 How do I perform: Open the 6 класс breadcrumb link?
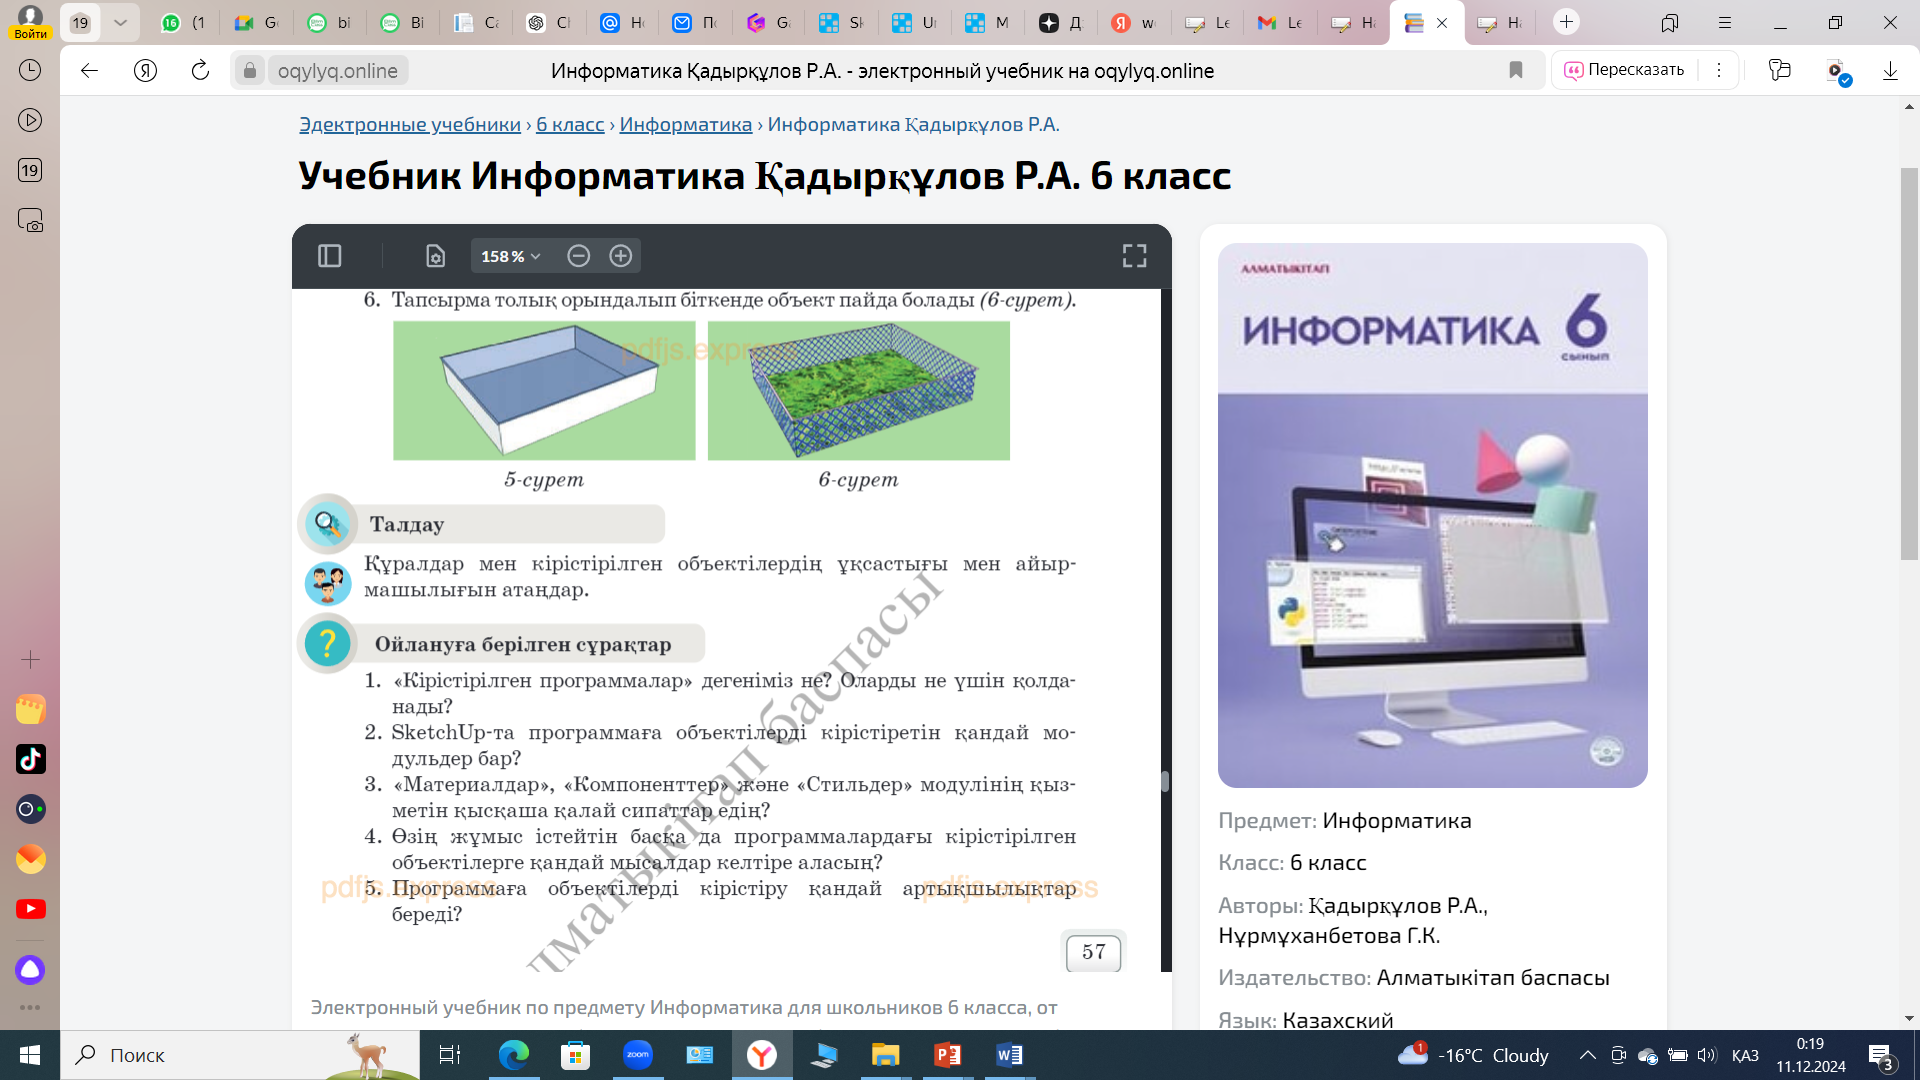coord(569,124)
